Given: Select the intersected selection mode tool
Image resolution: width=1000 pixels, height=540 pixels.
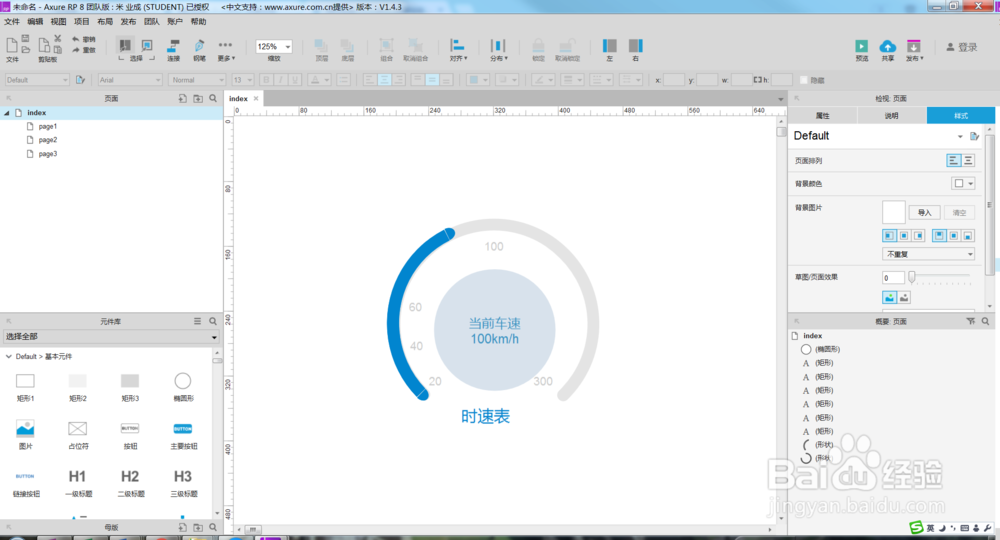Looking at the screenshot, I should click(125, 45).
